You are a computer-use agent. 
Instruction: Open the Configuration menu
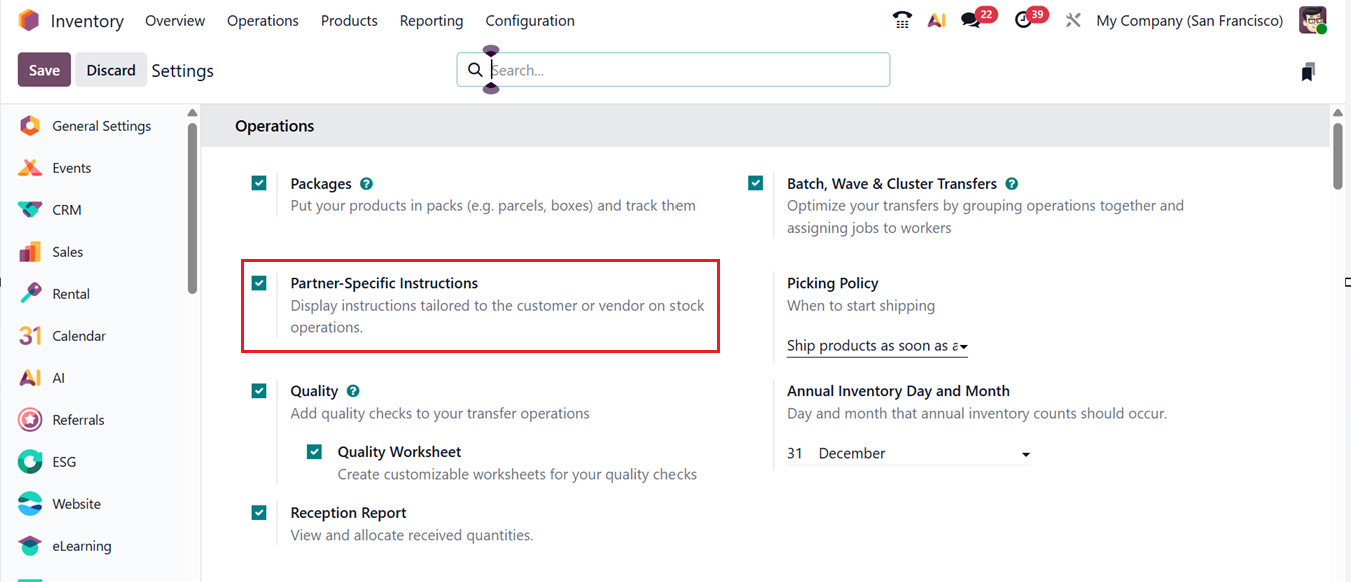(530, 20)
